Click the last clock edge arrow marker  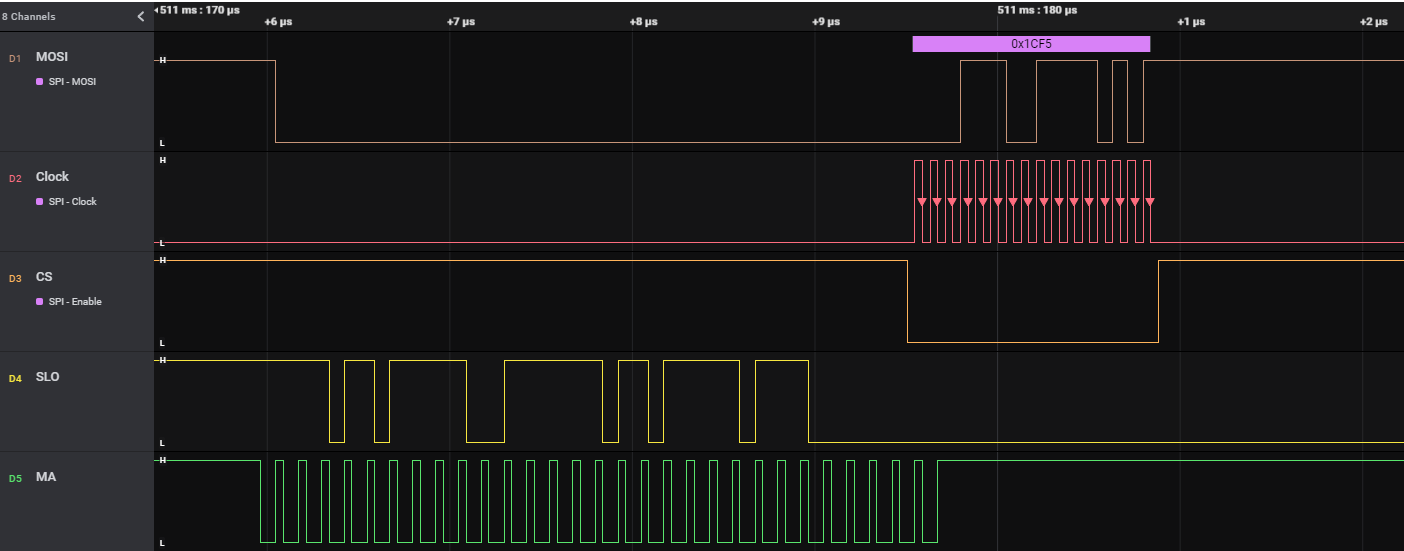point(1150,202)
